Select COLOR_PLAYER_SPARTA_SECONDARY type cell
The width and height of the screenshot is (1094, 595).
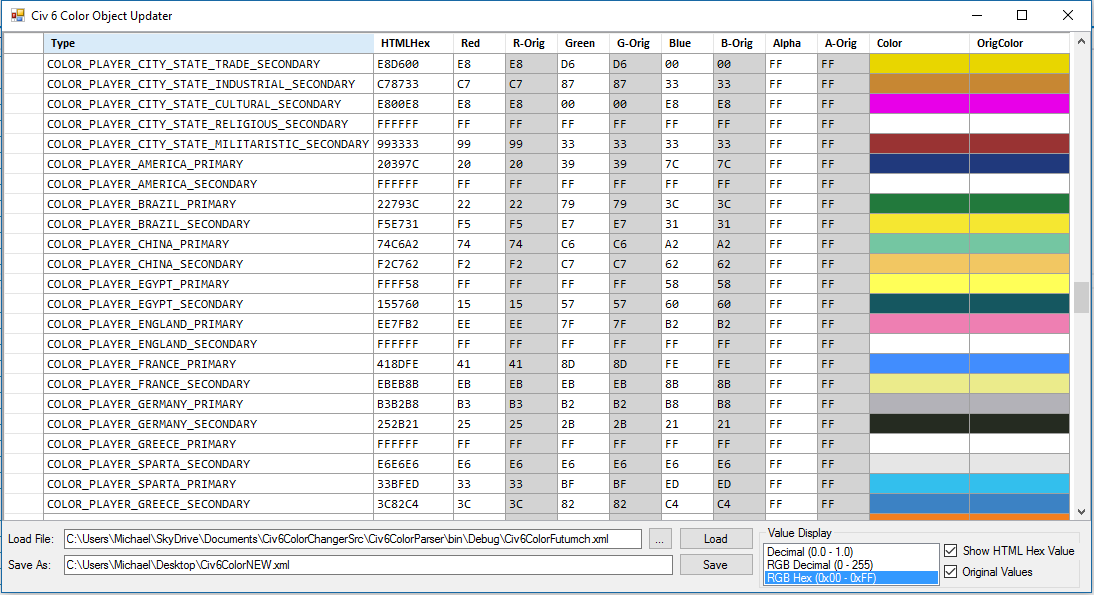[208, 464]
